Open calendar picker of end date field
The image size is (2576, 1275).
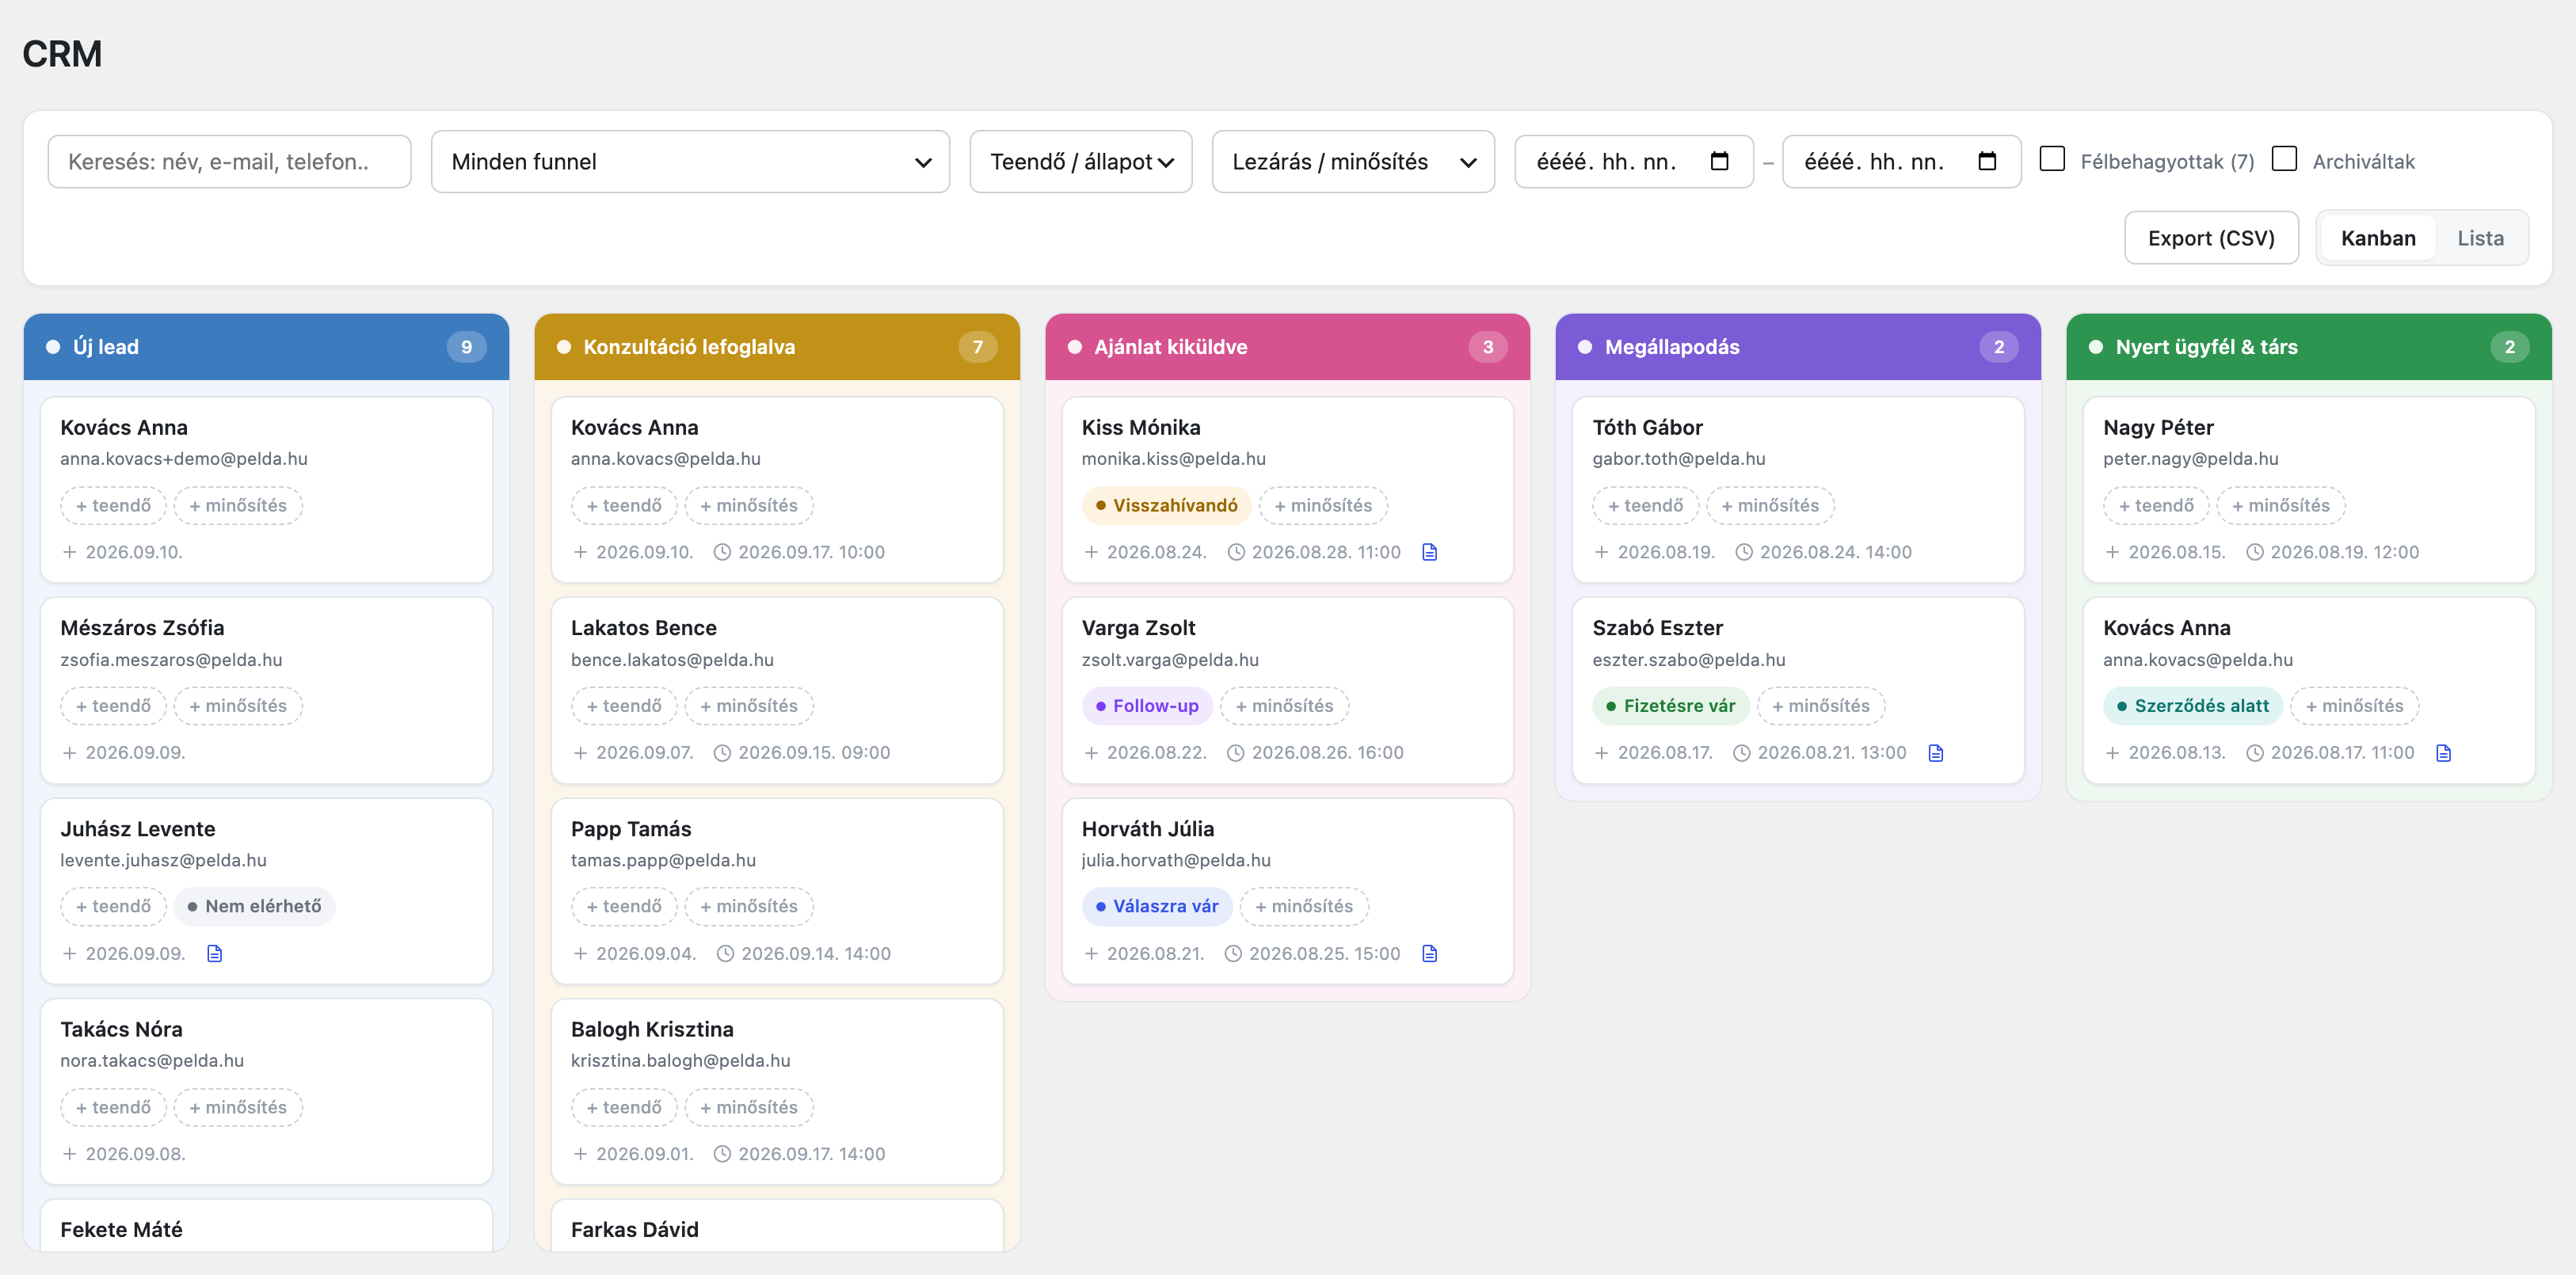1988,161
